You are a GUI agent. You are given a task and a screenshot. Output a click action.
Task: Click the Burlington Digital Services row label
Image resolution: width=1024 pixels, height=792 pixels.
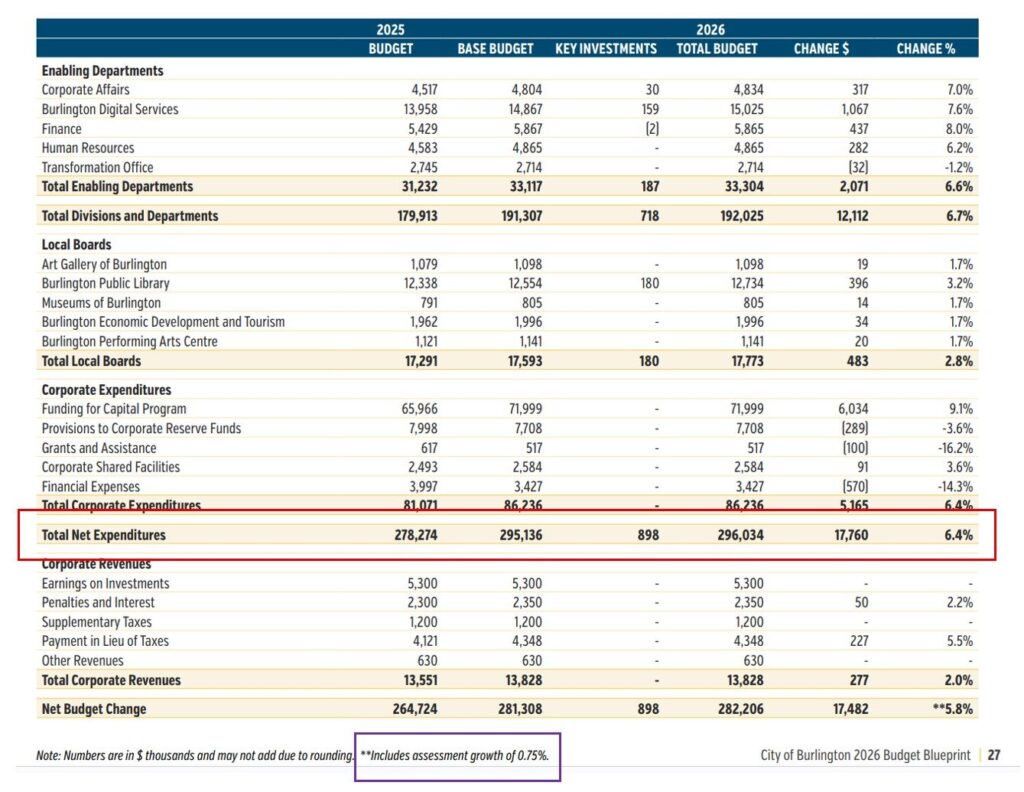(110, 109)
